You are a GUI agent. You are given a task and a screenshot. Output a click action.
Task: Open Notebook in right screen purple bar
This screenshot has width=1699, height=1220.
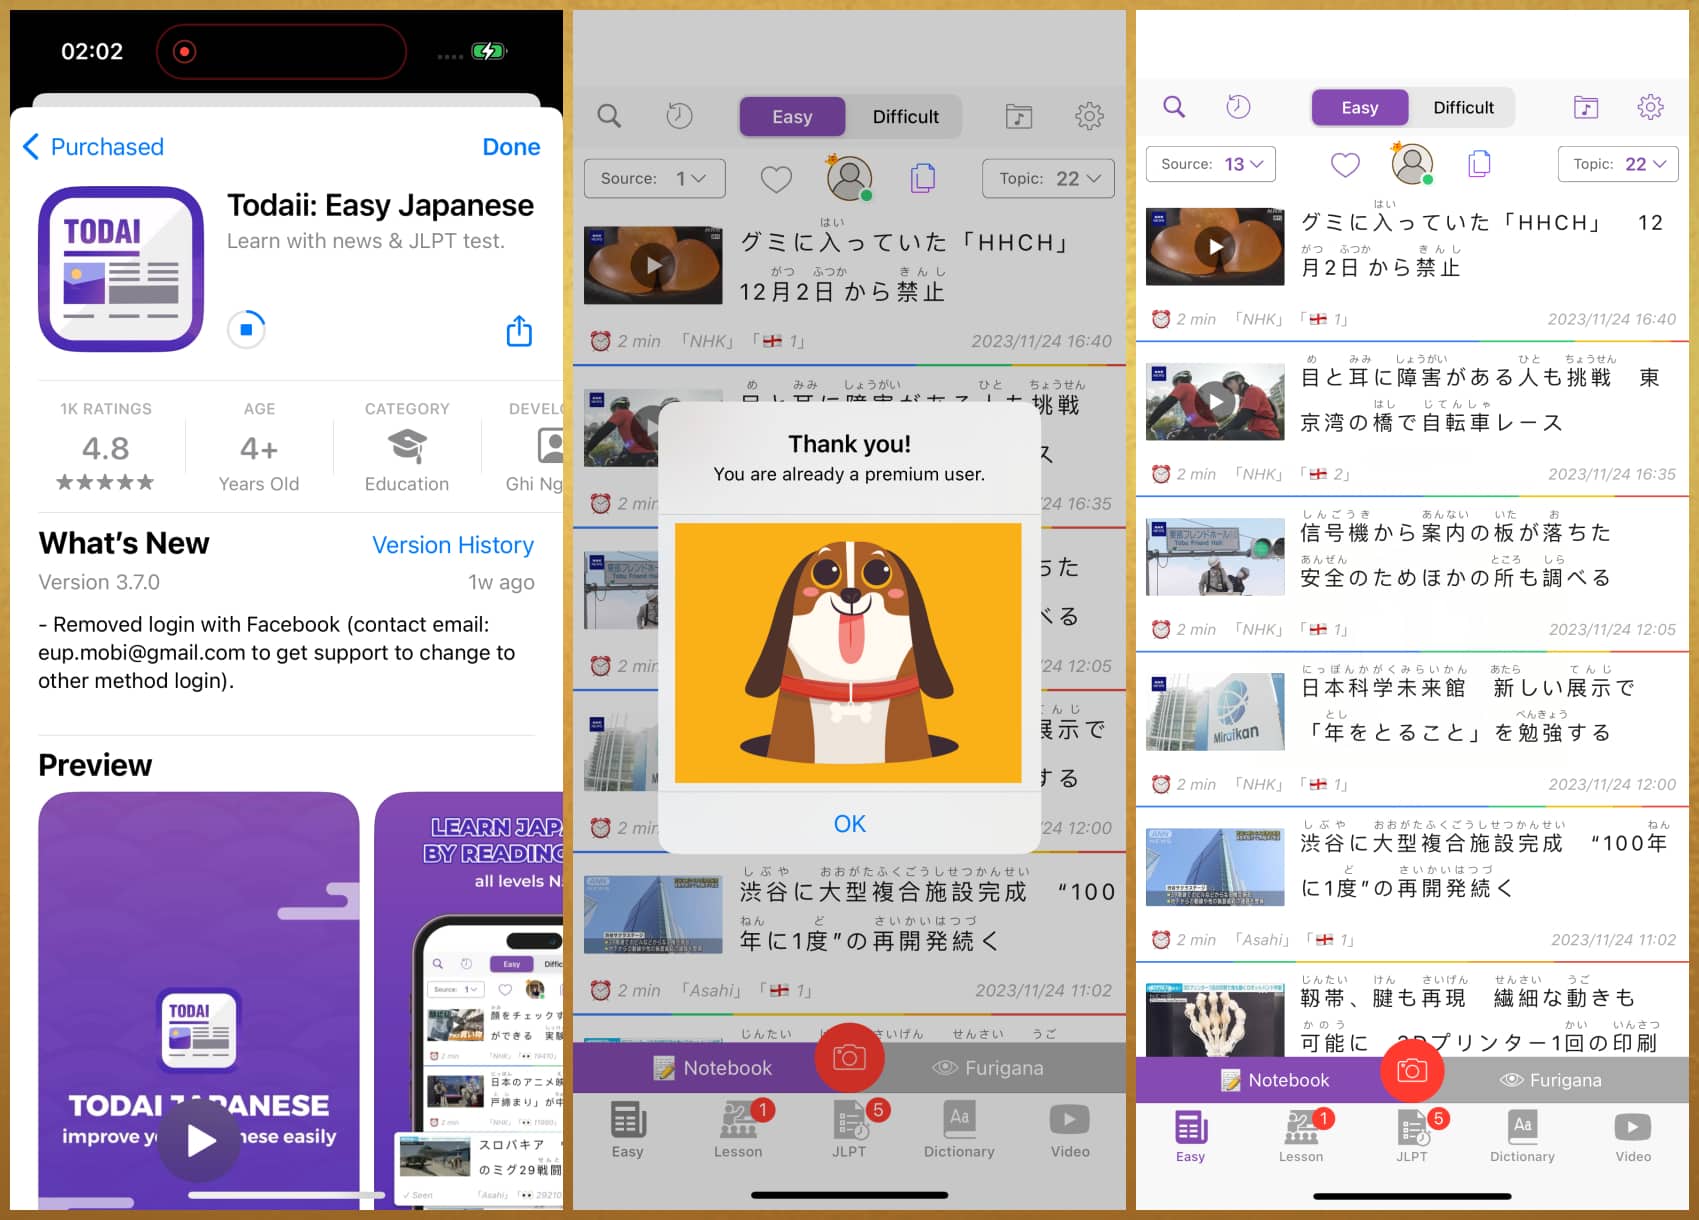[1276, 1080]
